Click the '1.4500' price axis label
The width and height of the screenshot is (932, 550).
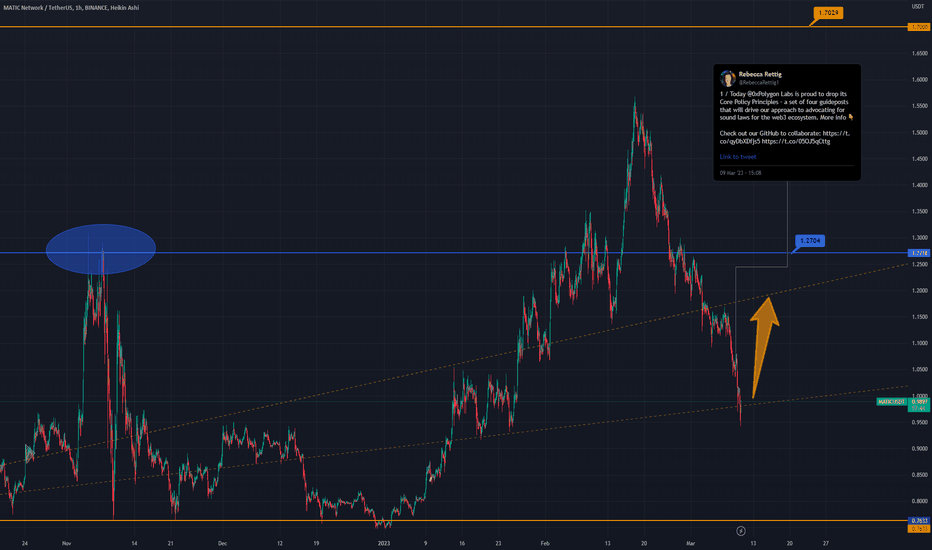coord(919,159)
